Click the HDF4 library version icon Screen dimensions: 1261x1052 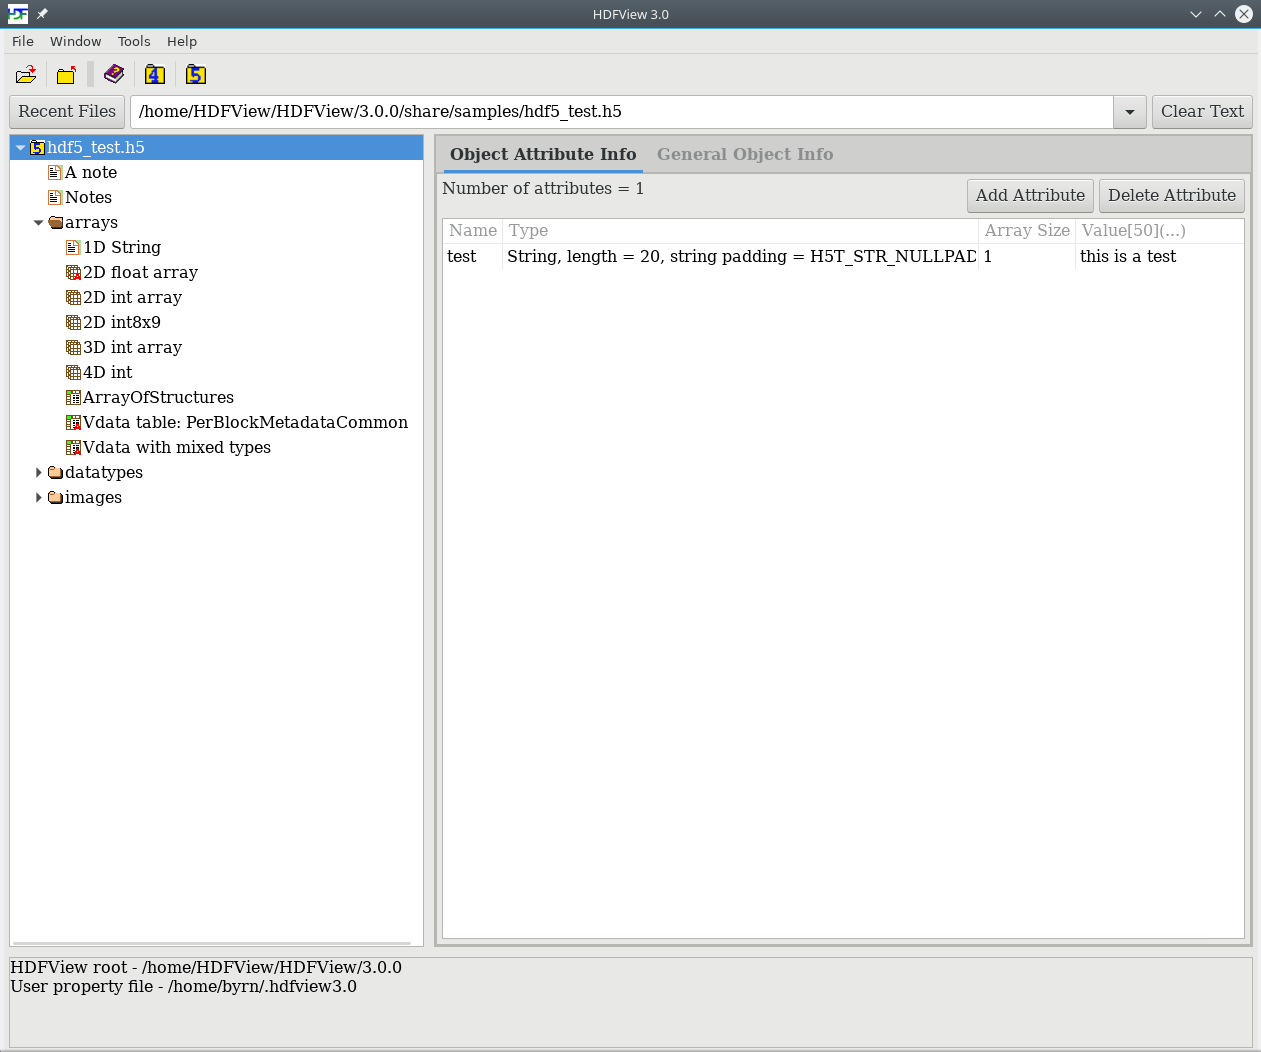[155, 75]
